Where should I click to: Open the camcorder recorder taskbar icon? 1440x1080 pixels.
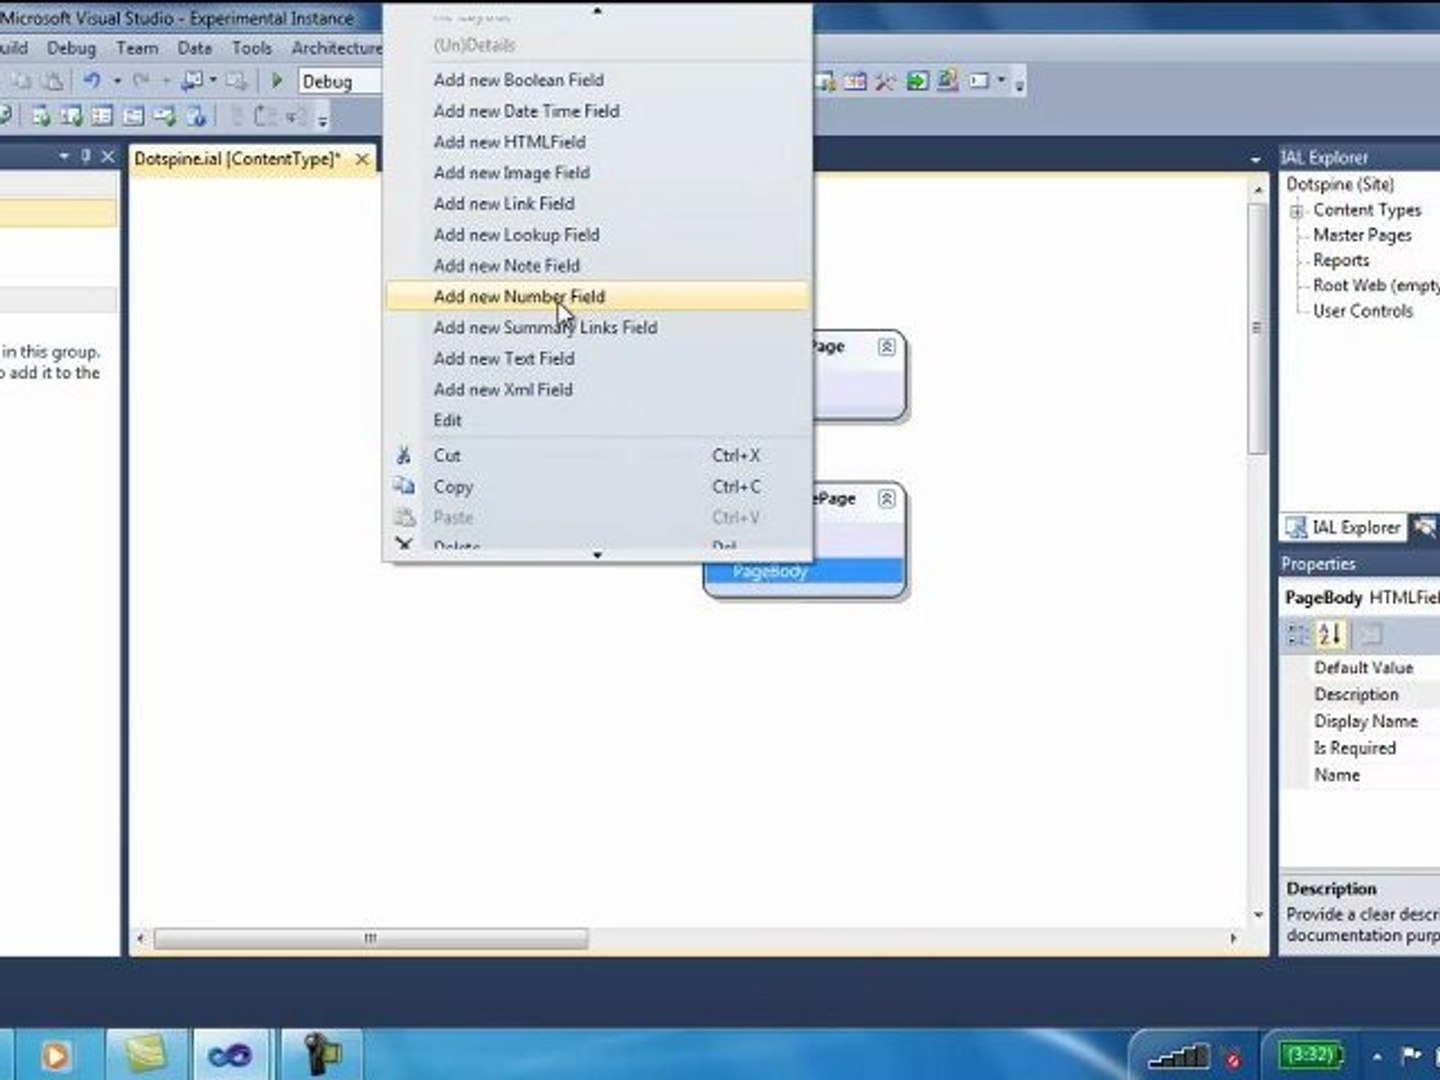321,1056
